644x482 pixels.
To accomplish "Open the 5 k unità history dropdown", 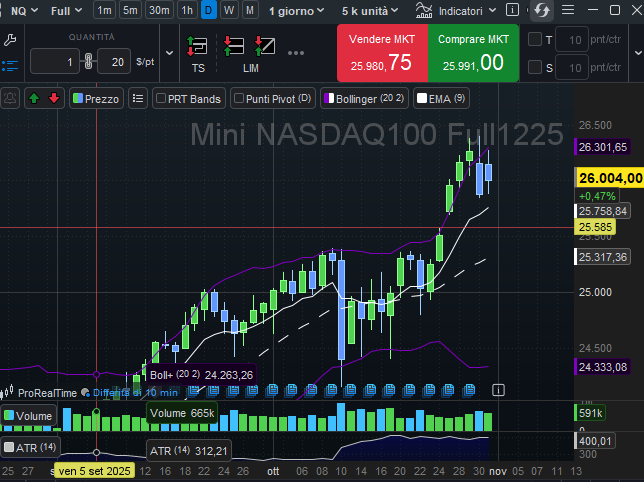I will coord(370,11).
